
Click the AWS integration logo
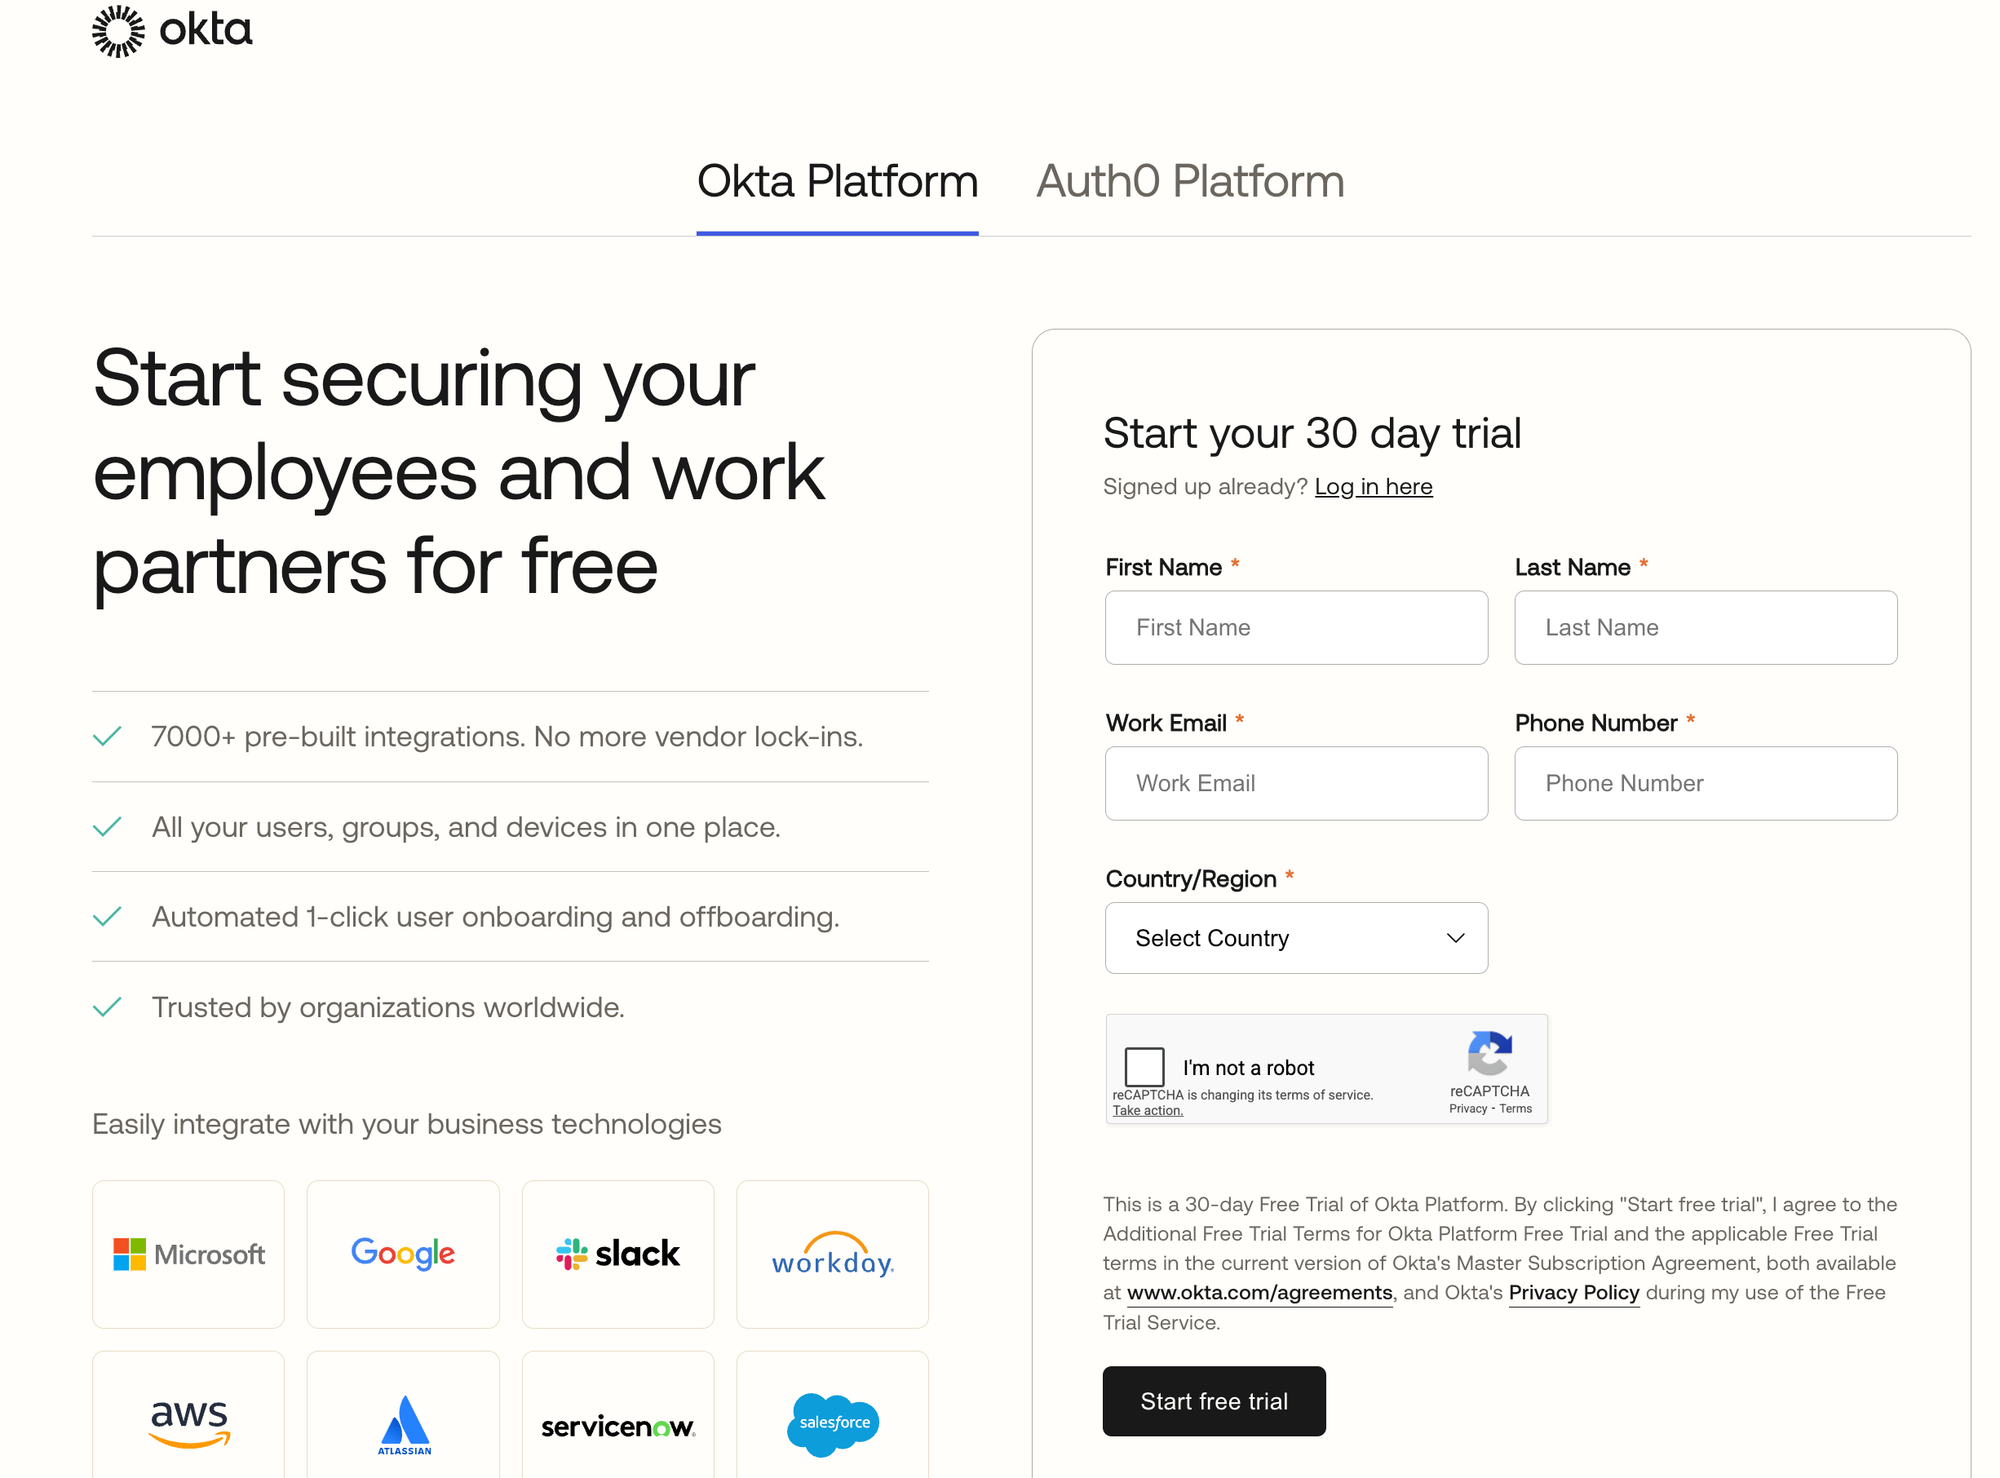(x=188, y=1422)
